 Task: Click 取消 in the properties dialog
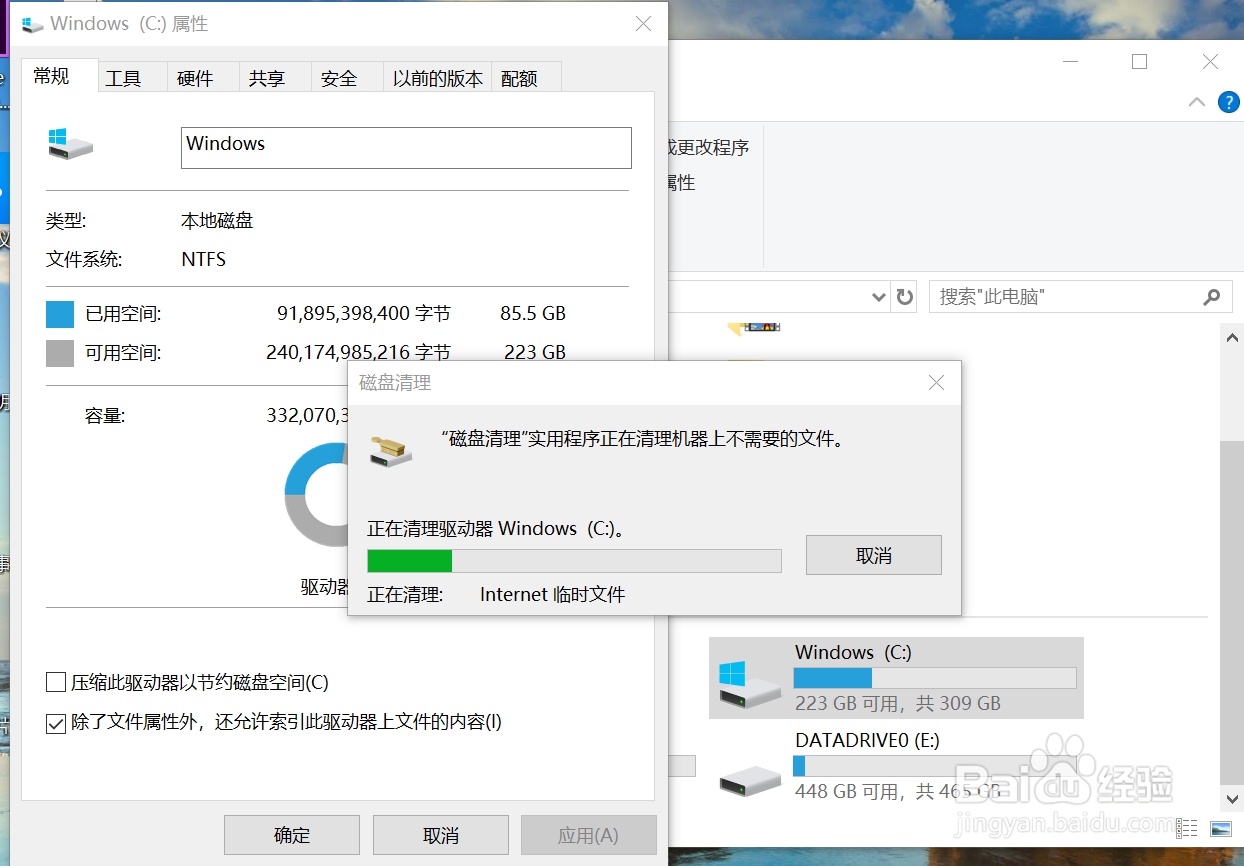tap(441, 835)
